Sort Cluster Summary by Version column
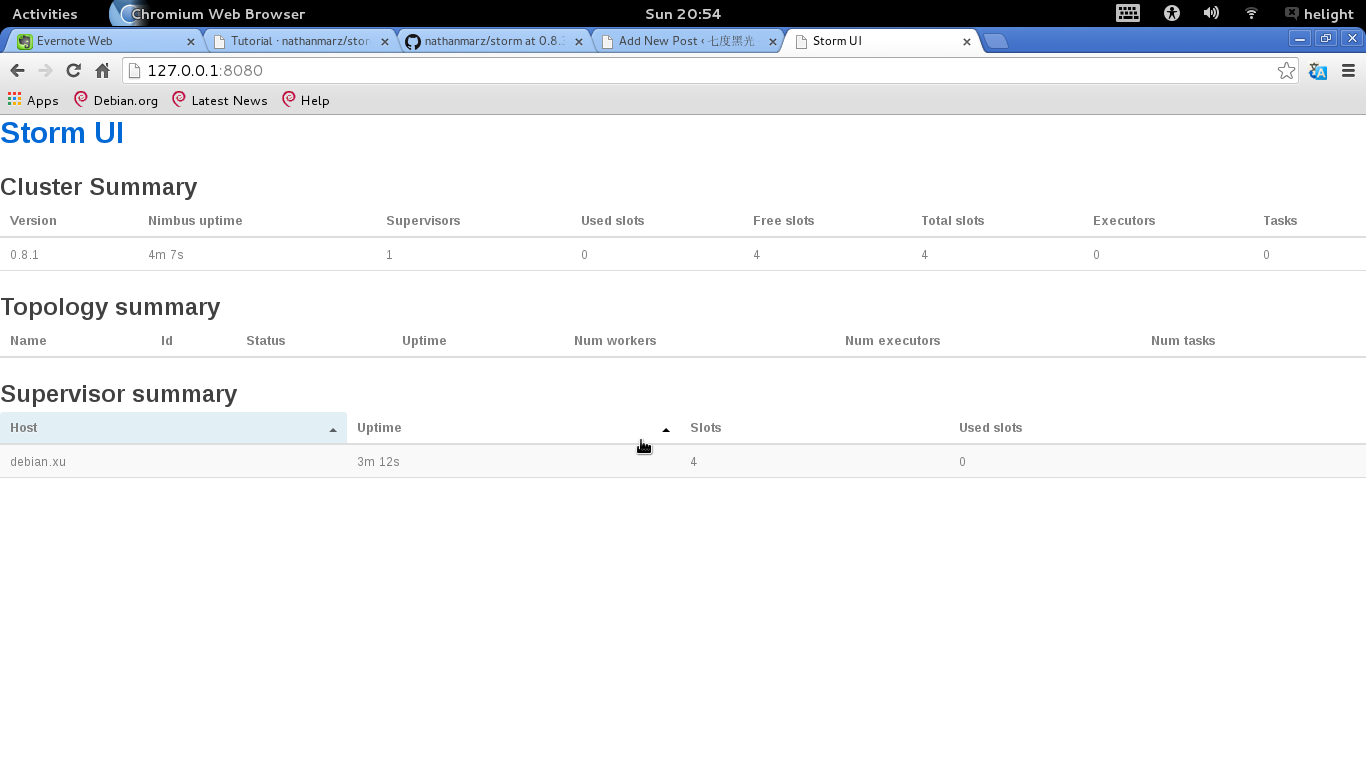1366x768 pixels. pyautogui.click(x=33, y=221)
